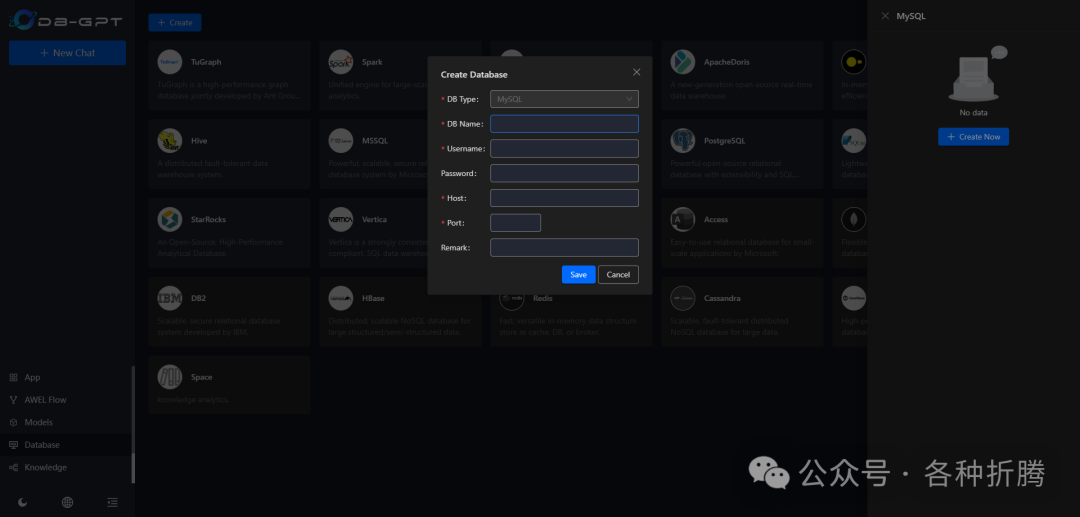Click the sidebar vertical scrollbar

pos(133,425)
